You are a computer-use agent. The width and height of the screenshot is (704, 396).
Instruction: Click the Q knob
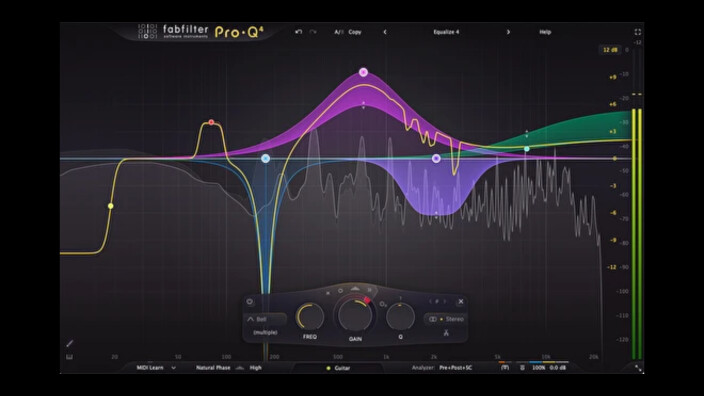[400, 317]
